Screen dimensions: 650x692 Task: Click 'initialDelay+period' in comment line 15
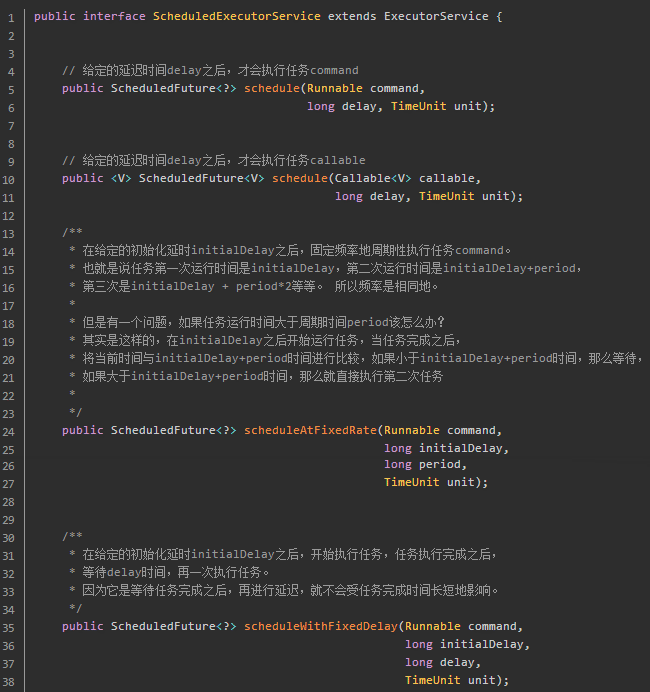[x=509, y=268]
